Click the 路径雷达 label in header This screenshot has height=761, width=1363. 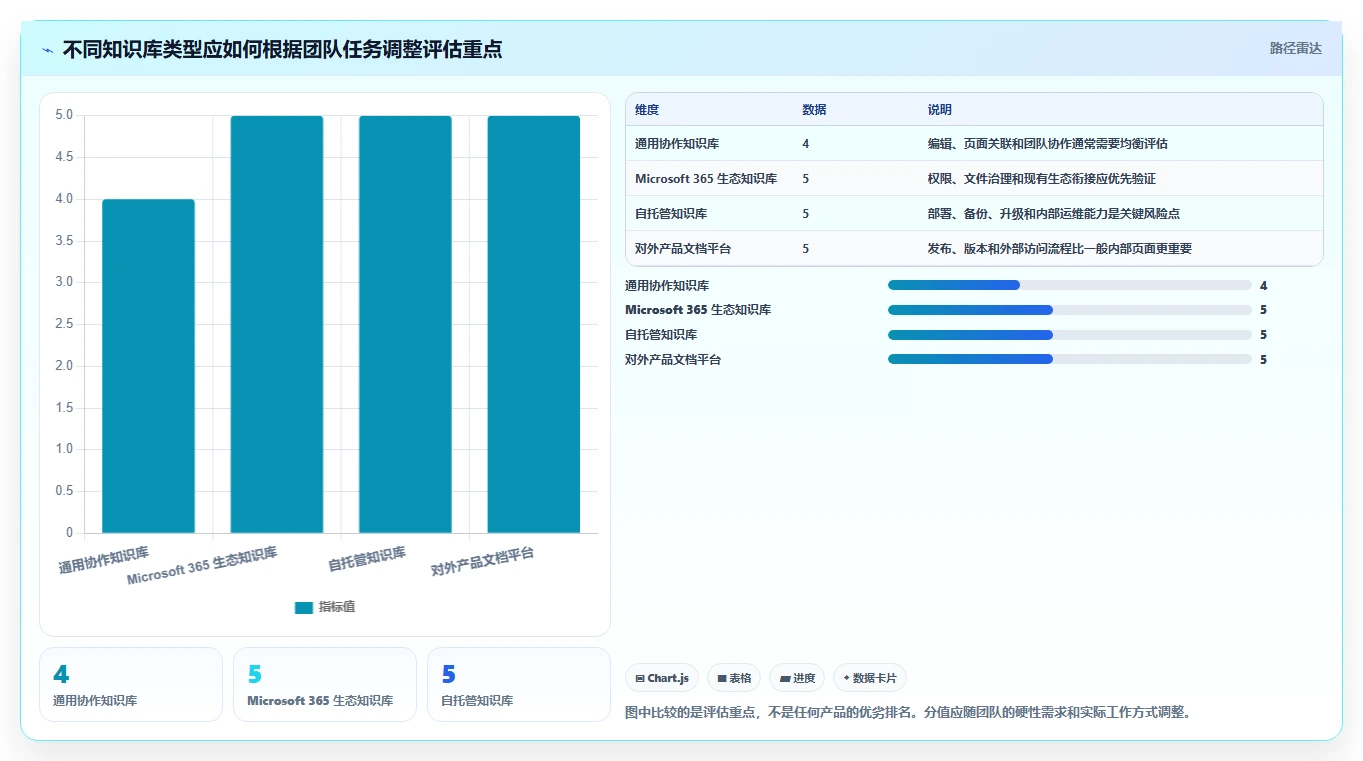coord(1295,48)
